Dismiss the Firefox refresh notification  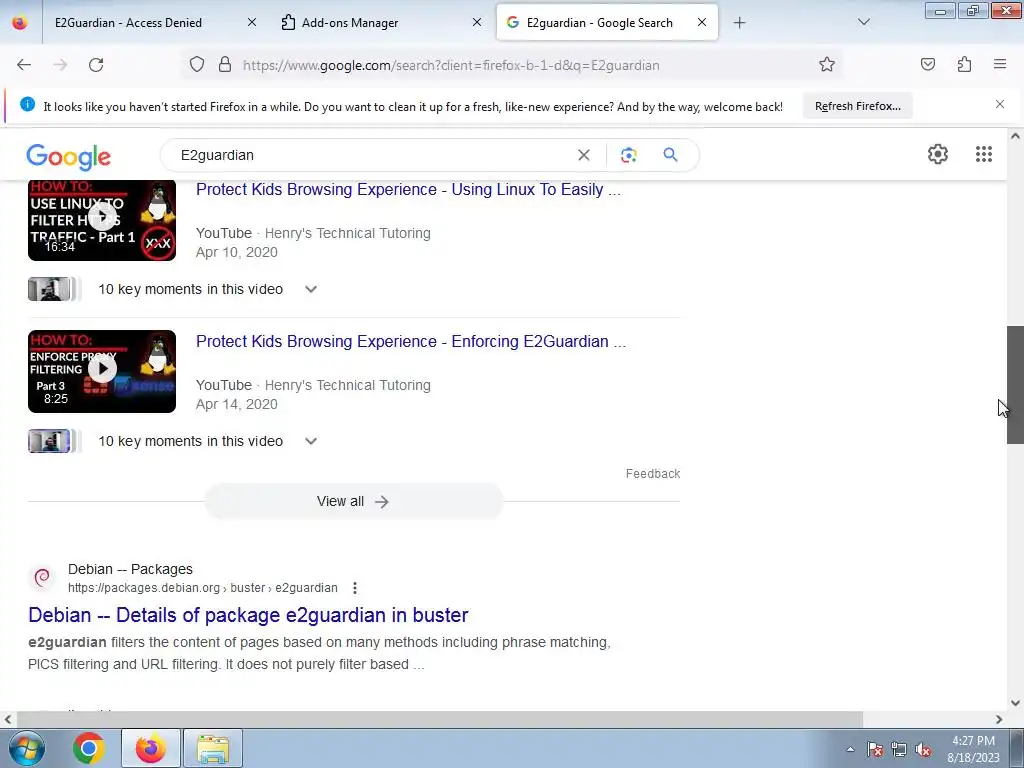click(x=1000, y=104)
